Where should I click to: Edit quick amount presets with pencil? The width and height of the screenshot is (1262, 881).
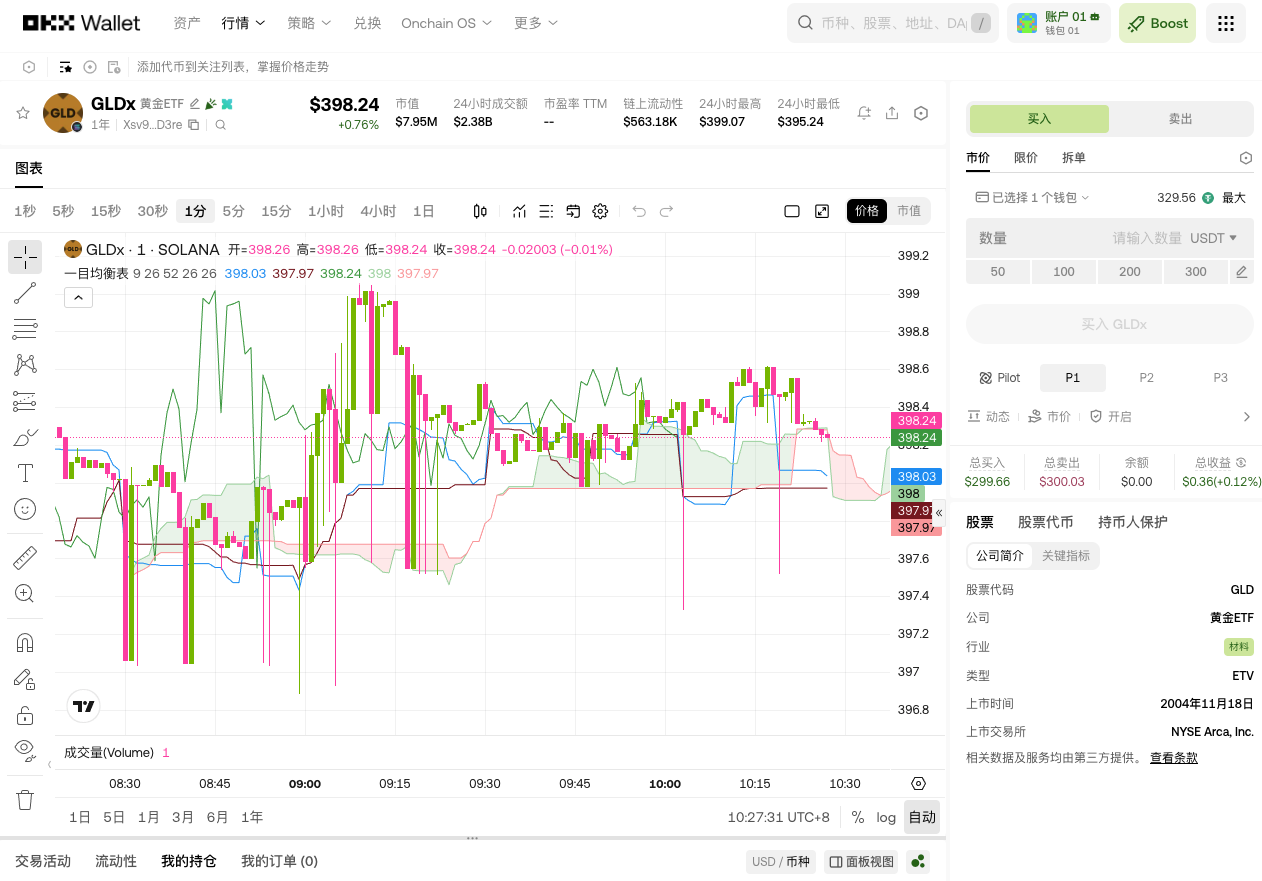[x=1241, y=272]
